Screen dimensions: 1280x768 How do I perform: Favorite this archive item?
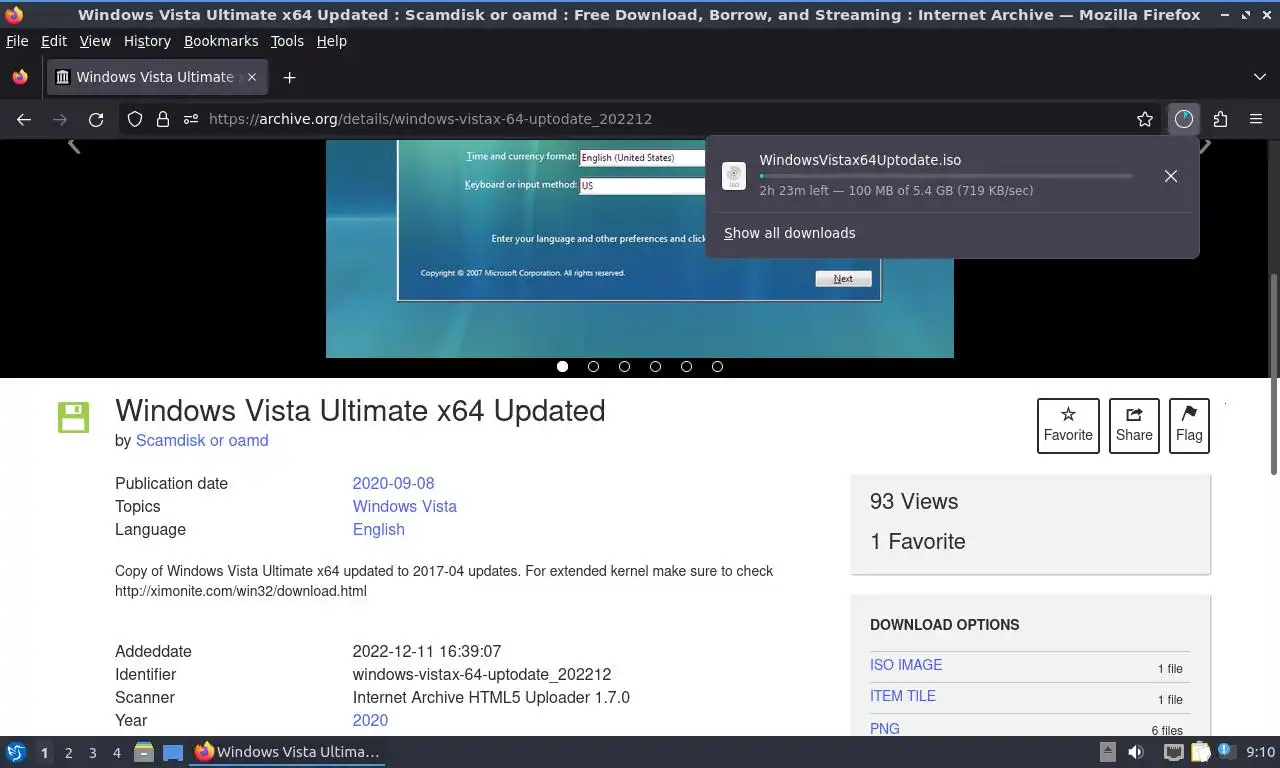tap(1068, 425)
